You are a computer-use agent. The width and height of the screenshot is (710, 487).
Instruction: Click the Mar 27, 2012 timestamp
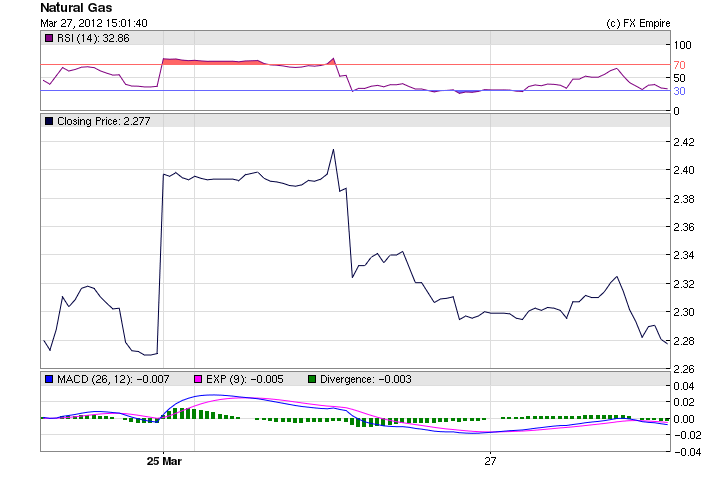(94, 23)
